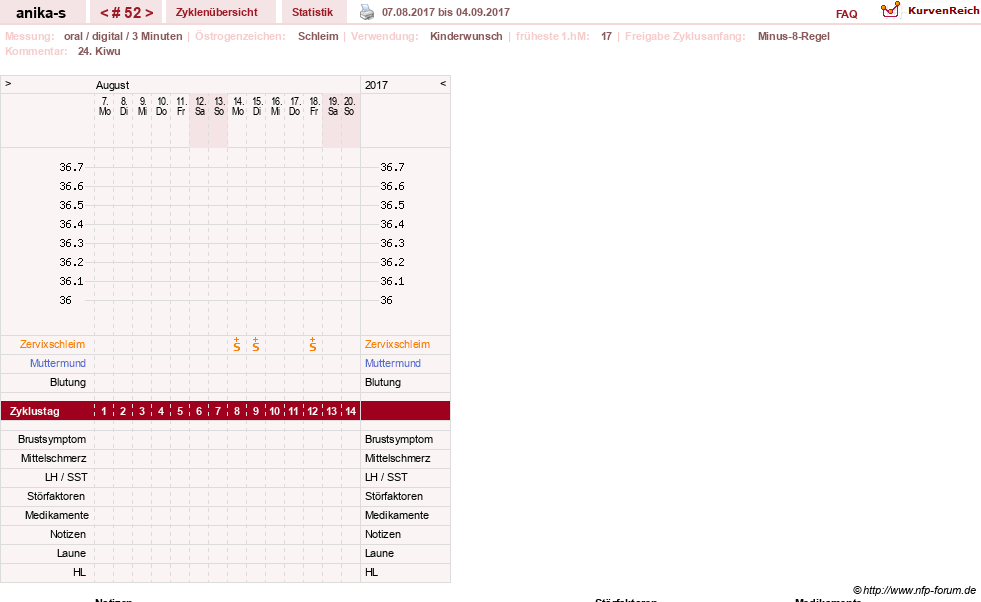Viewport: 981px width, 602px height.
Task: Click the '<' arrow right of 2017
Action: (x=443, y=83)
